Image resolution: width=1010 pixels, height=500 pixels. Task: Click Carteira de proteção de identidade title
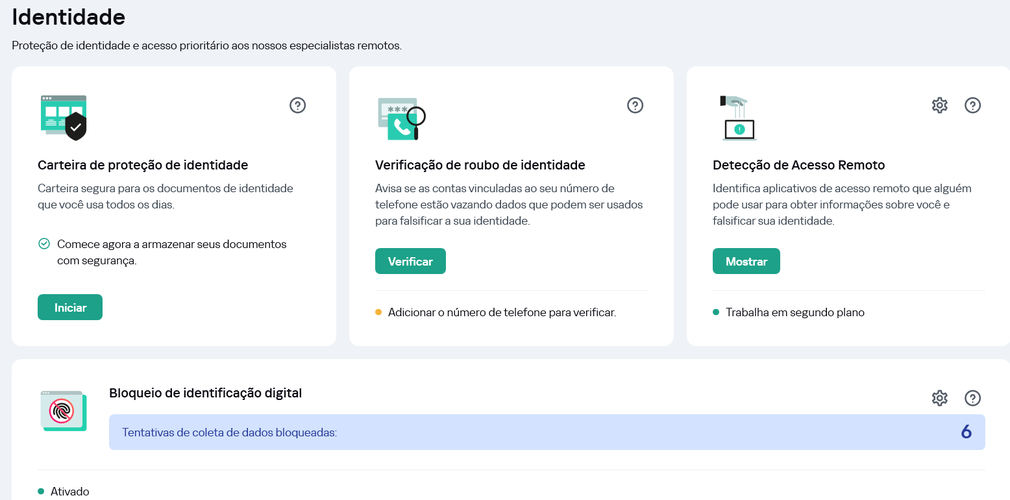pyautogui.click(x=143, y=165)
